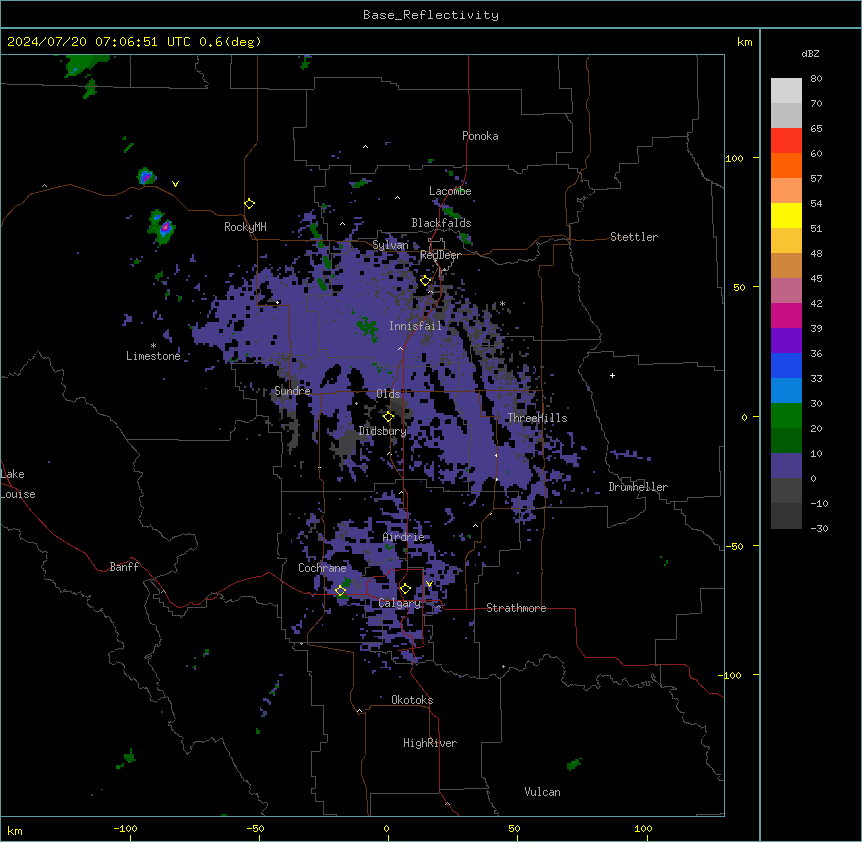Screen dimensions: 862x842
Task: Select the Drumheller label
Action: coord(638,487)
